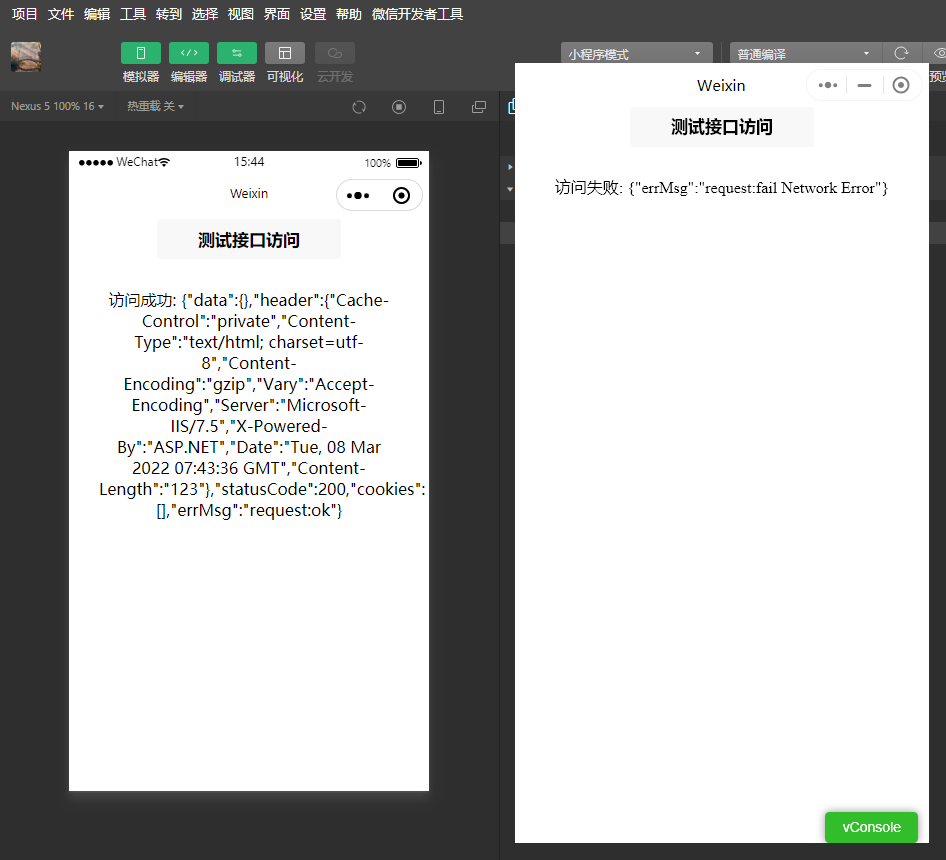Open the 视图 menu

(x=241, y=14)
